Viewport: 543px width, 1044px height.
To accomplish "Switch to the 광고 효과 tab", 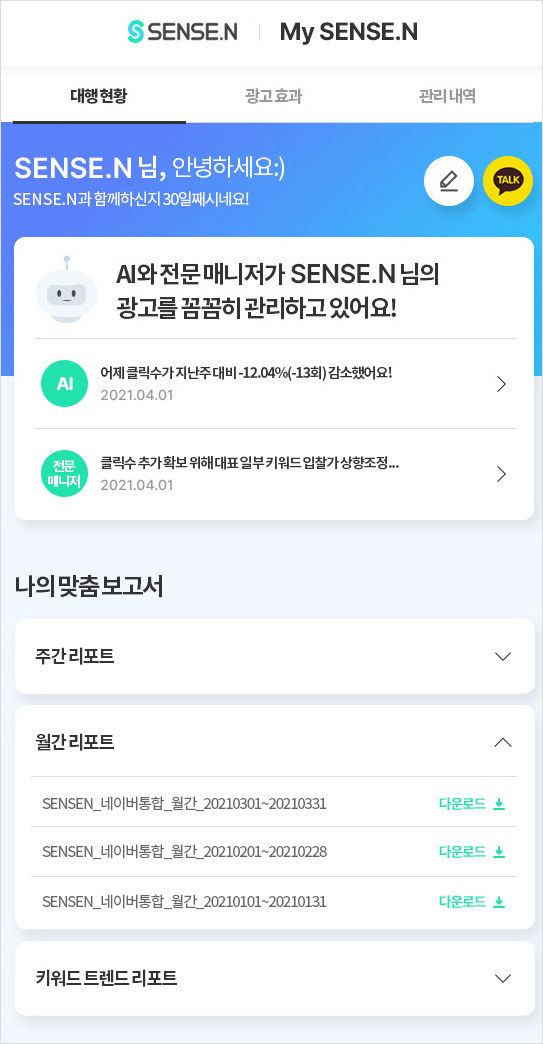I will 273,97.
